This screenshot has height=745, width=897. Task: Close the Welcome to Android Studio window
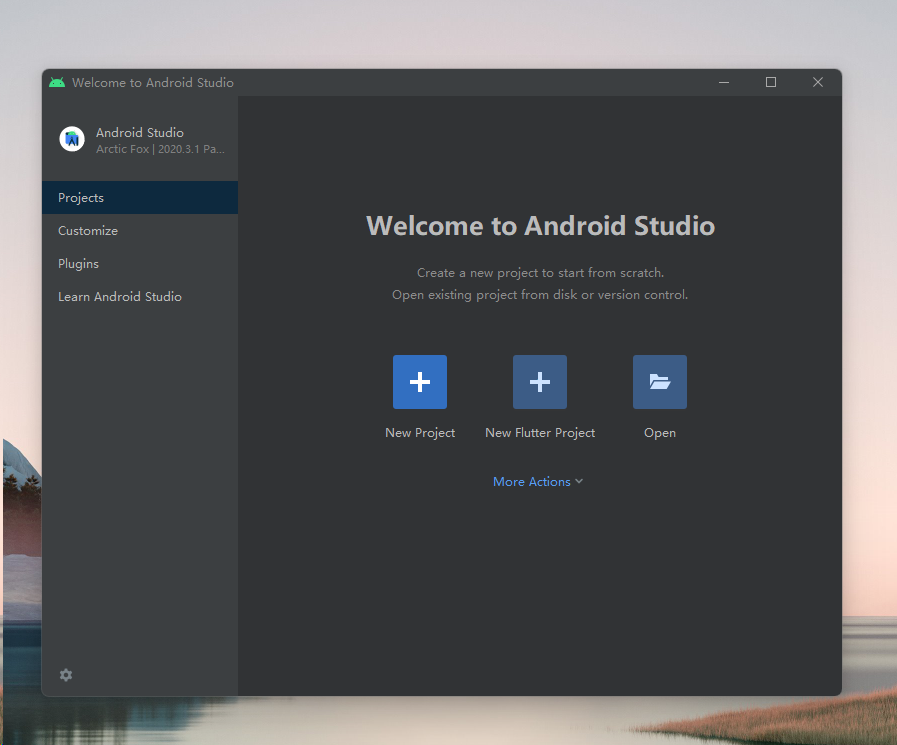tap(818, 82)
